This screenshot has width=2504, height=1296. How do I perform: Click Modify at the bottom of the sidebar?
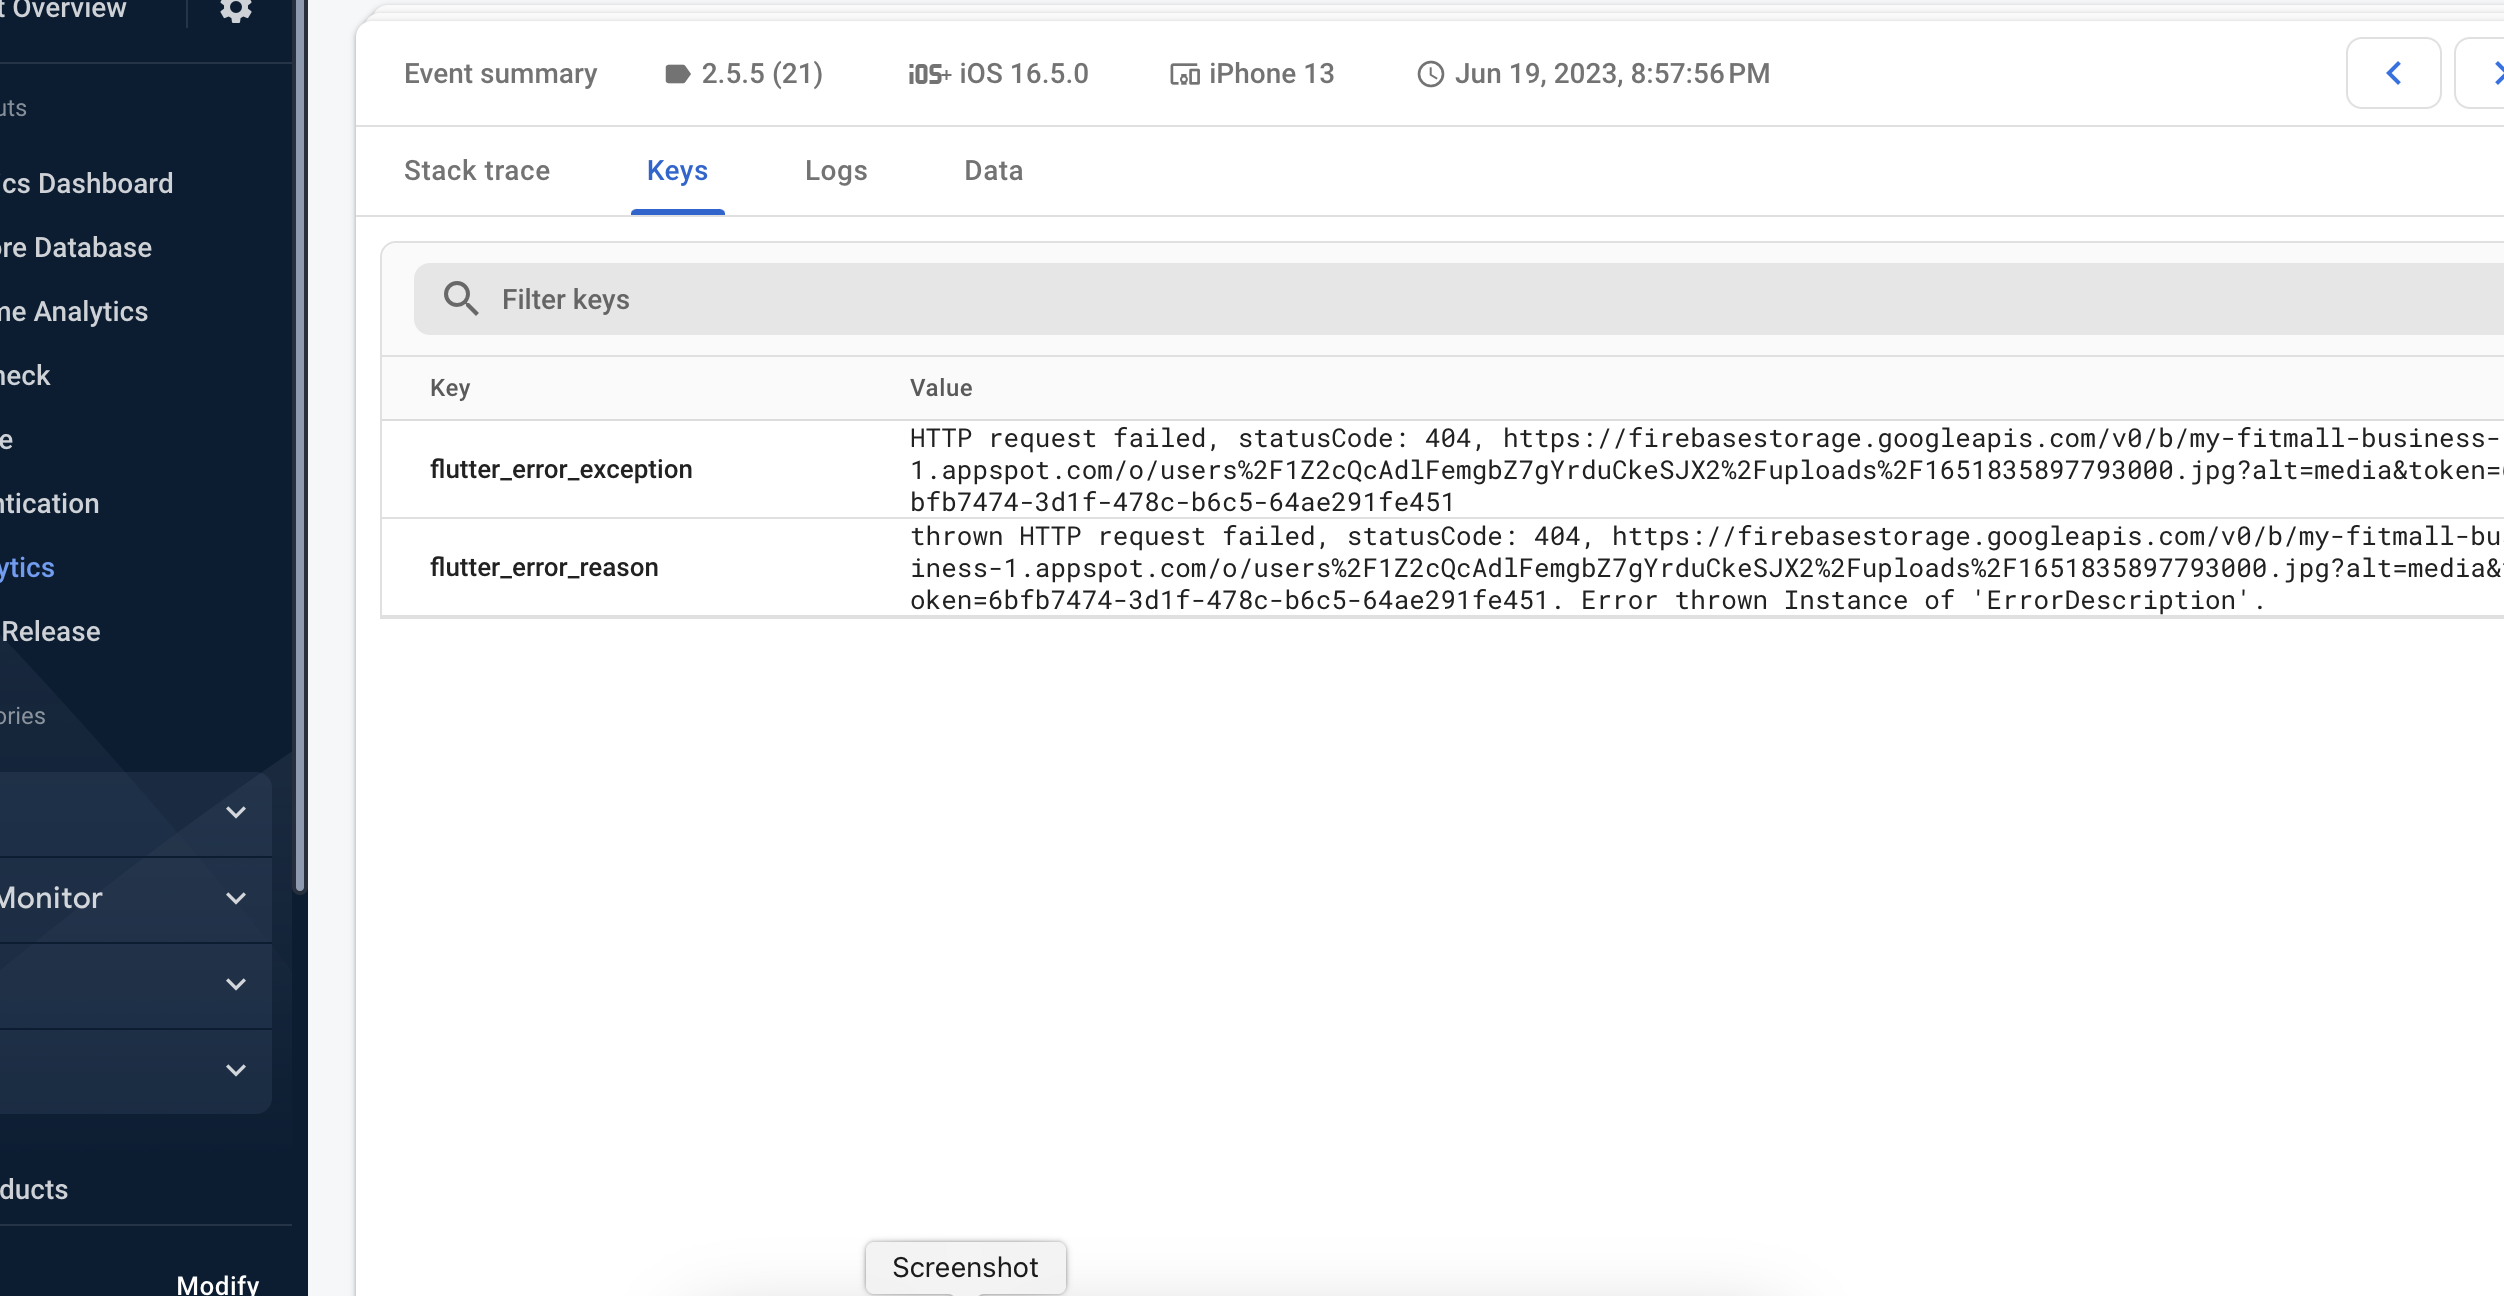click(x=218, y=1283)
